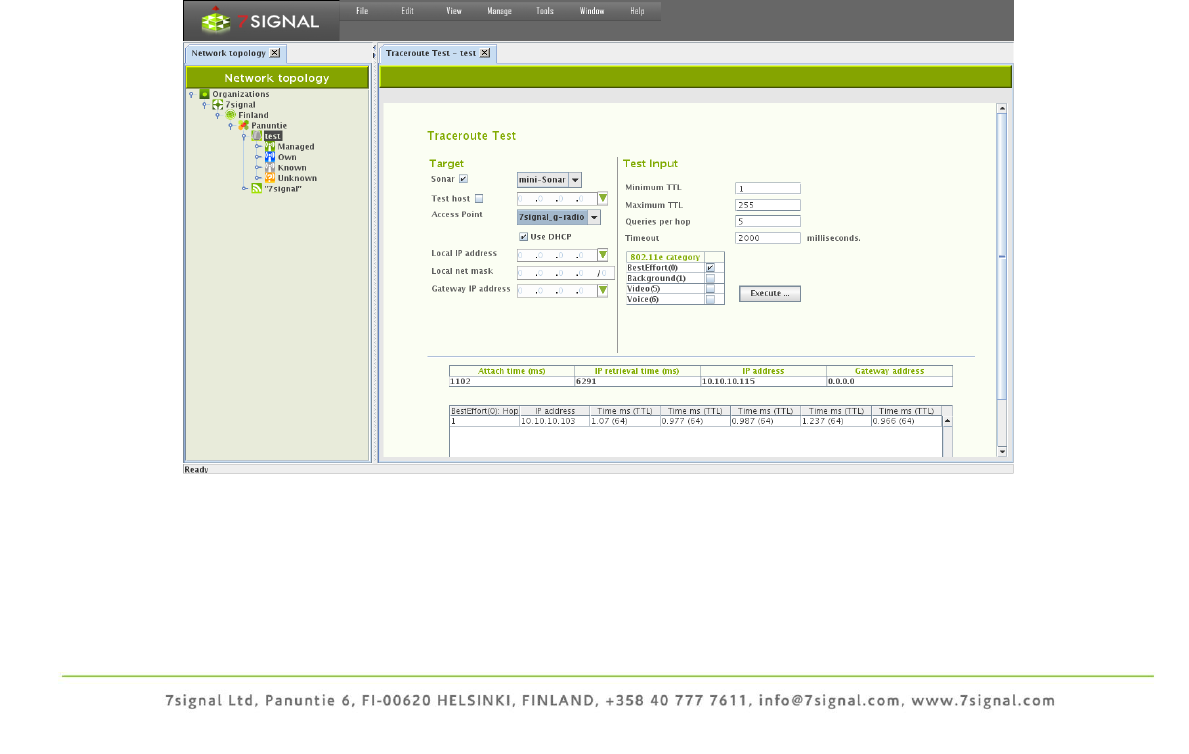1189x754 pixels.
Task: Click the Queries per hop field
Action: tap(767, 221)
